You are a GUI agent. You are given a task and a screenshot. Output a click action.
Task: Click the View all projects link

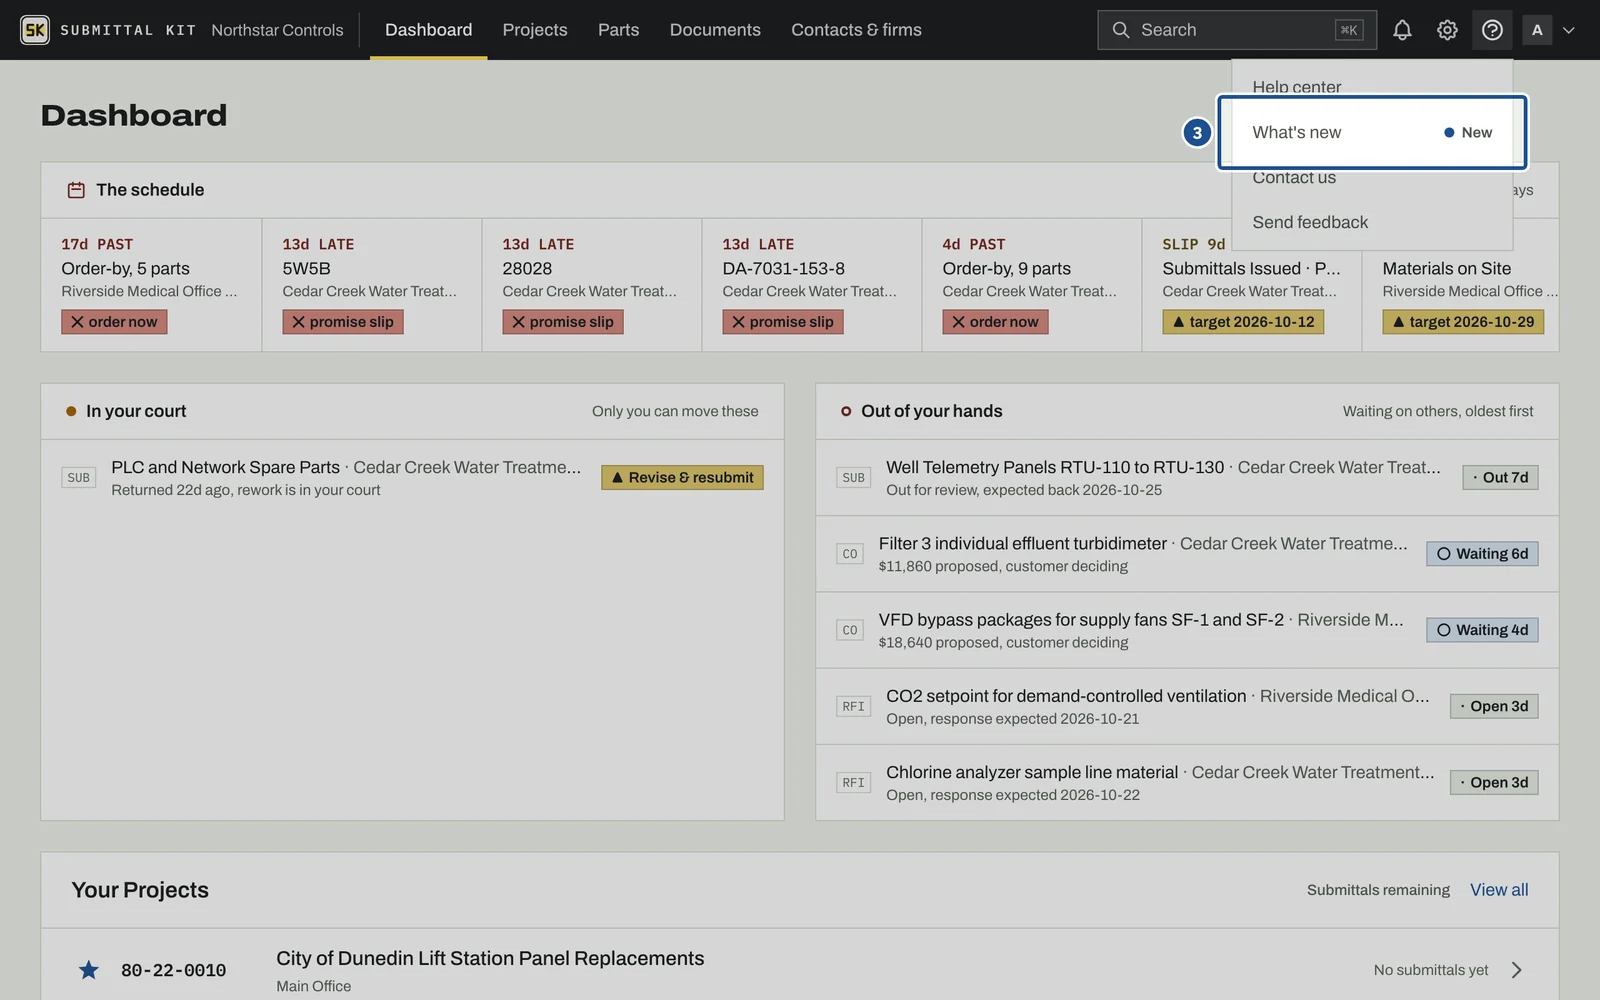tap(1499, 890)
